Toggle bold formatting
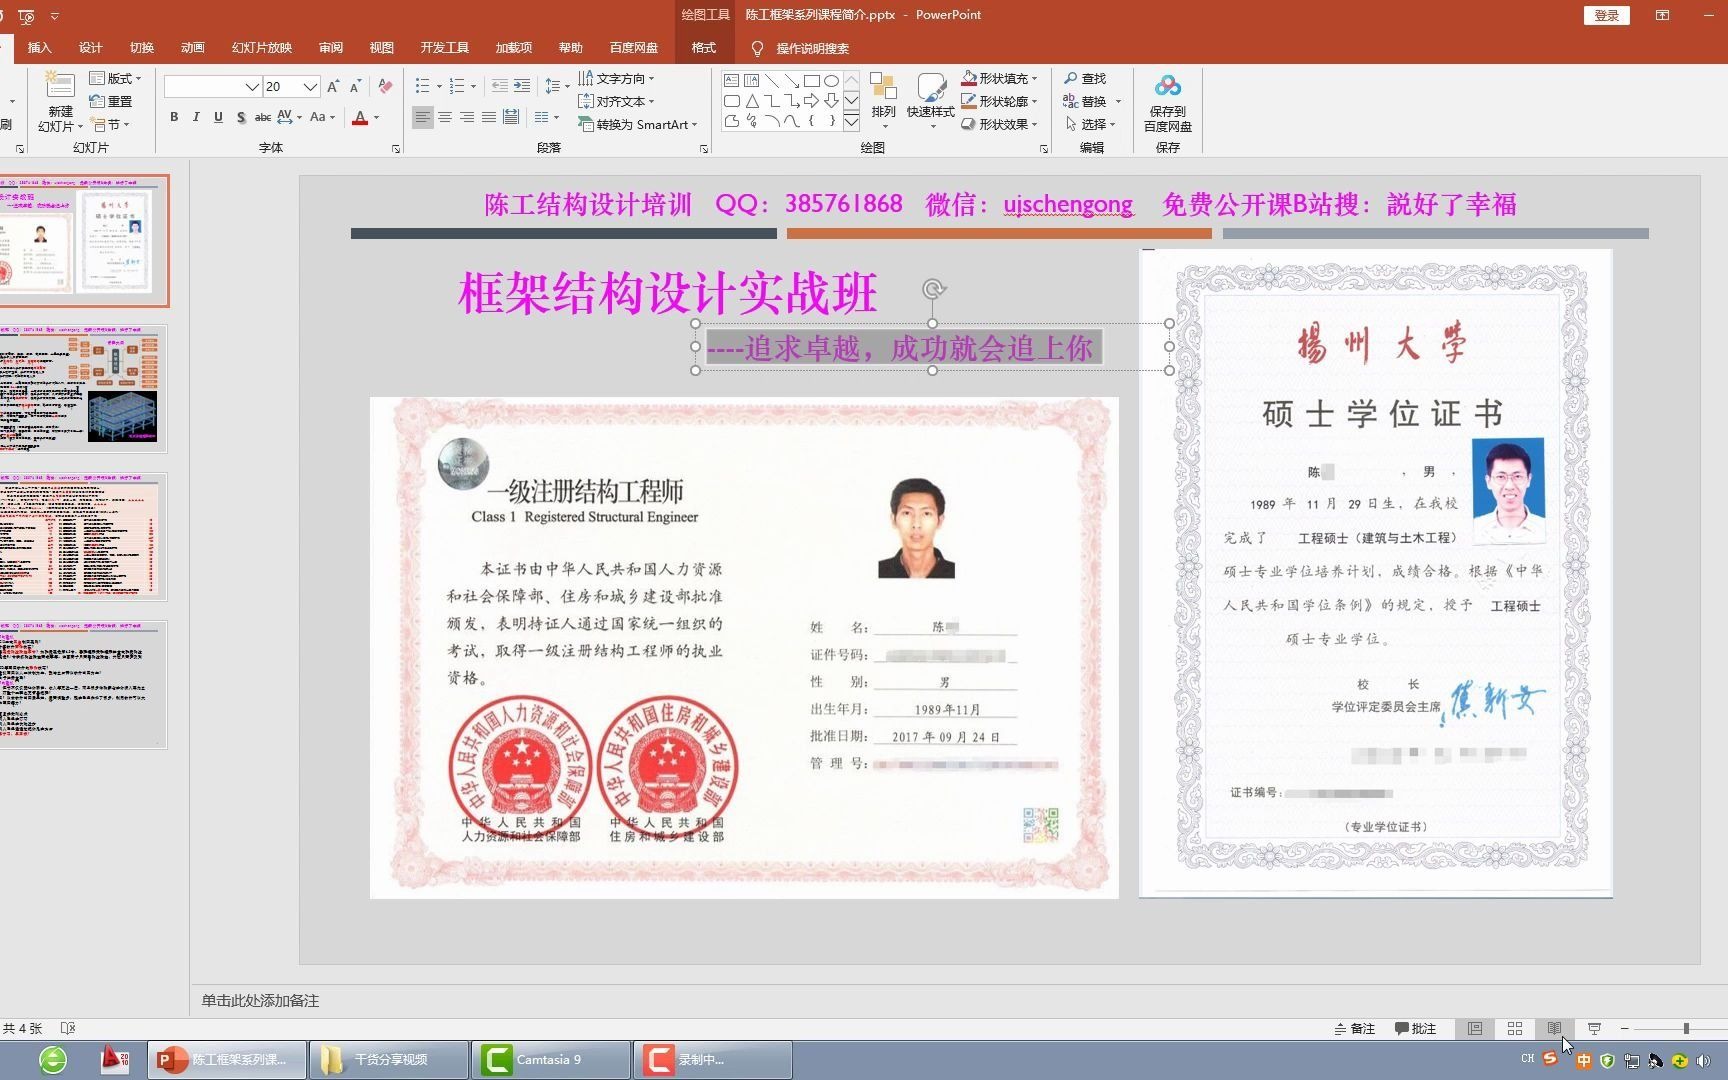Viewport: 1728px width, 1080px height. click(x=173, y=117)
